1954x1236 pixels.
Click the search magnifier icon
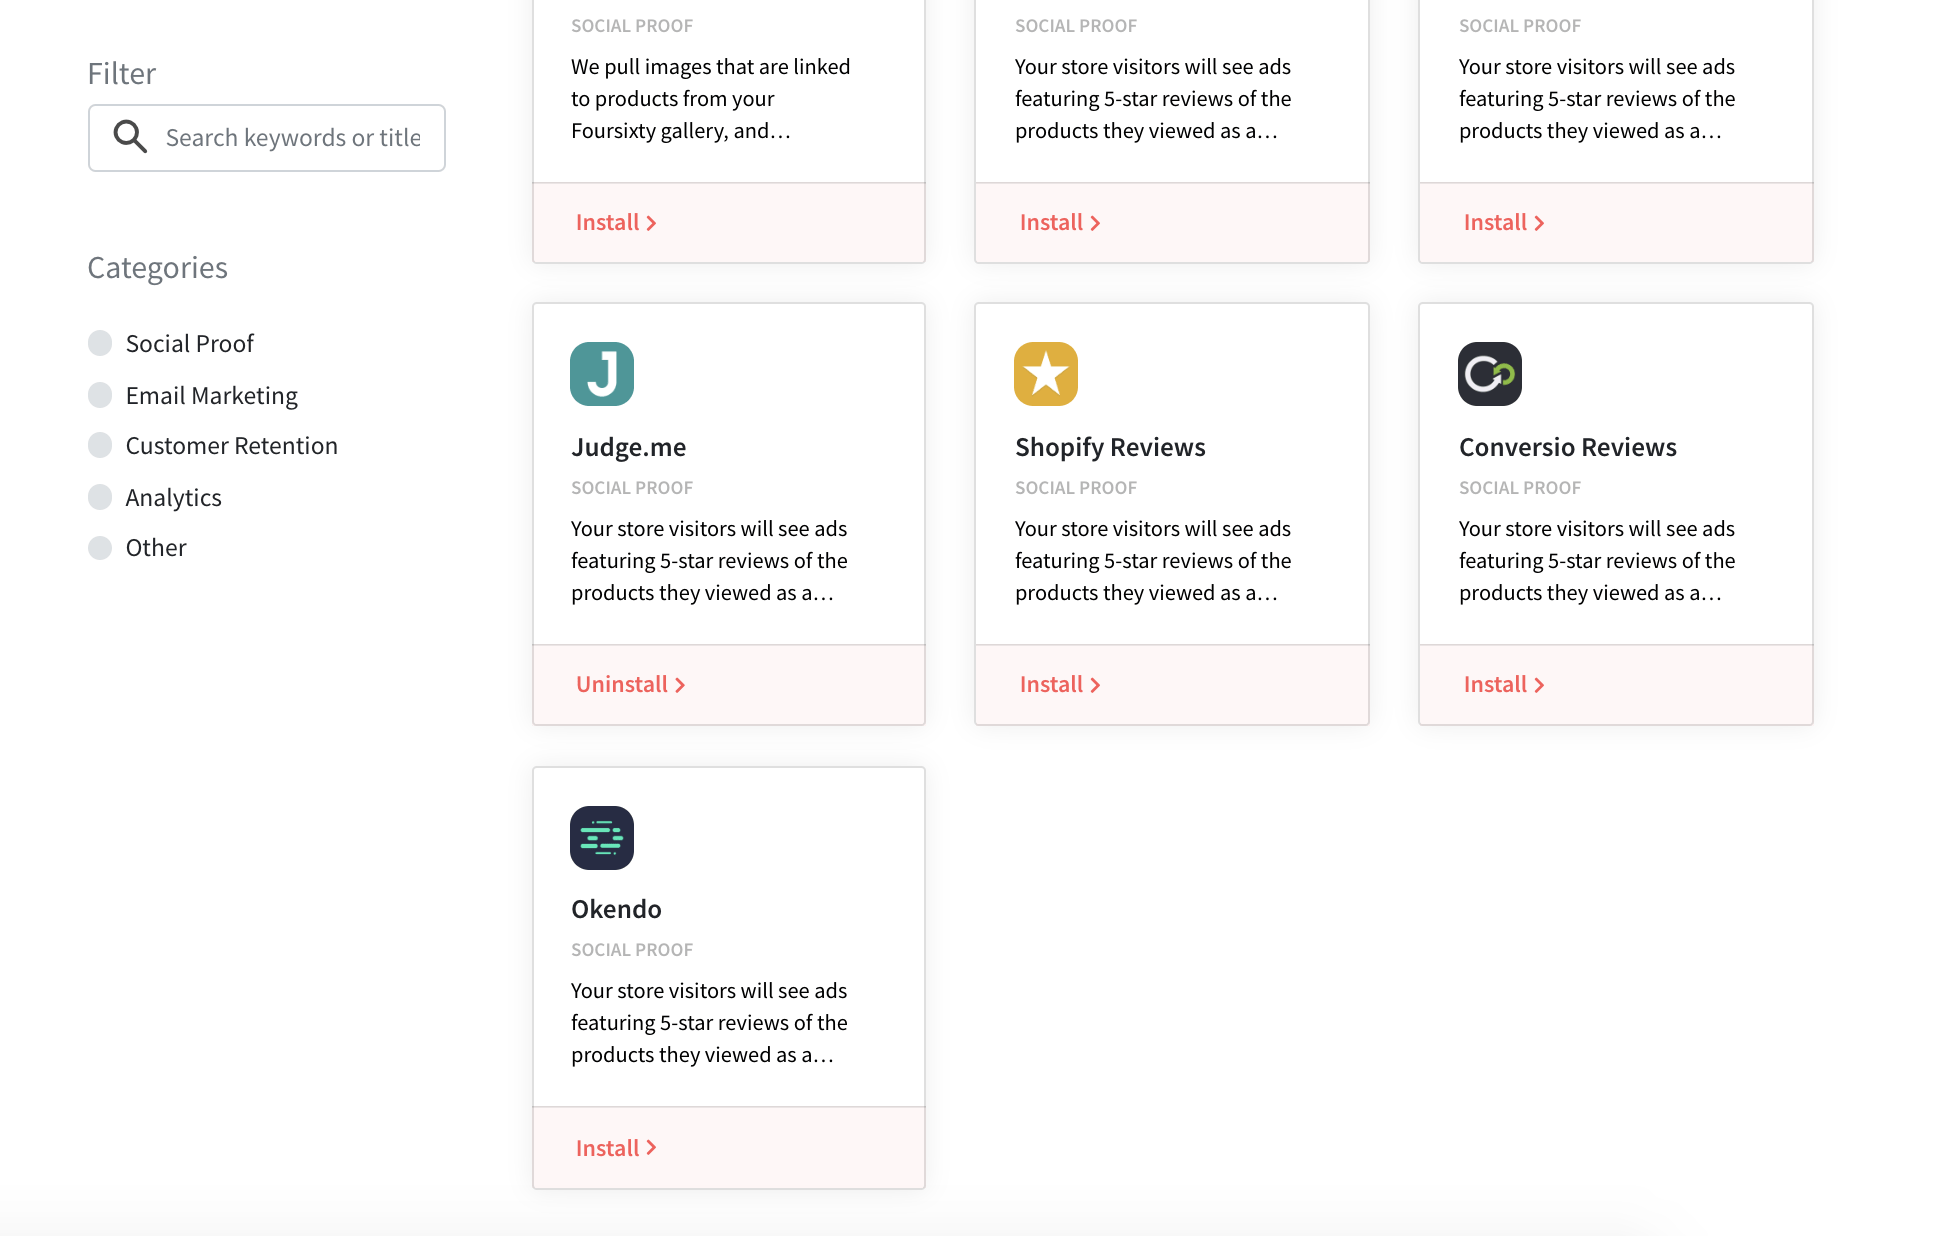coord(129,137)
